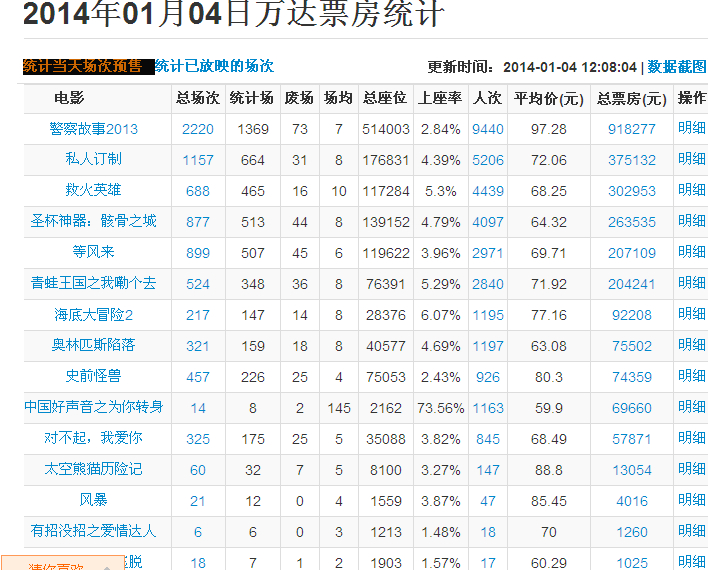The width and height of the screenshot is (708, 570).
Task: Click attendance 4439 for 救火英雄
Action: pyautogui.click(x=488, y=191)
